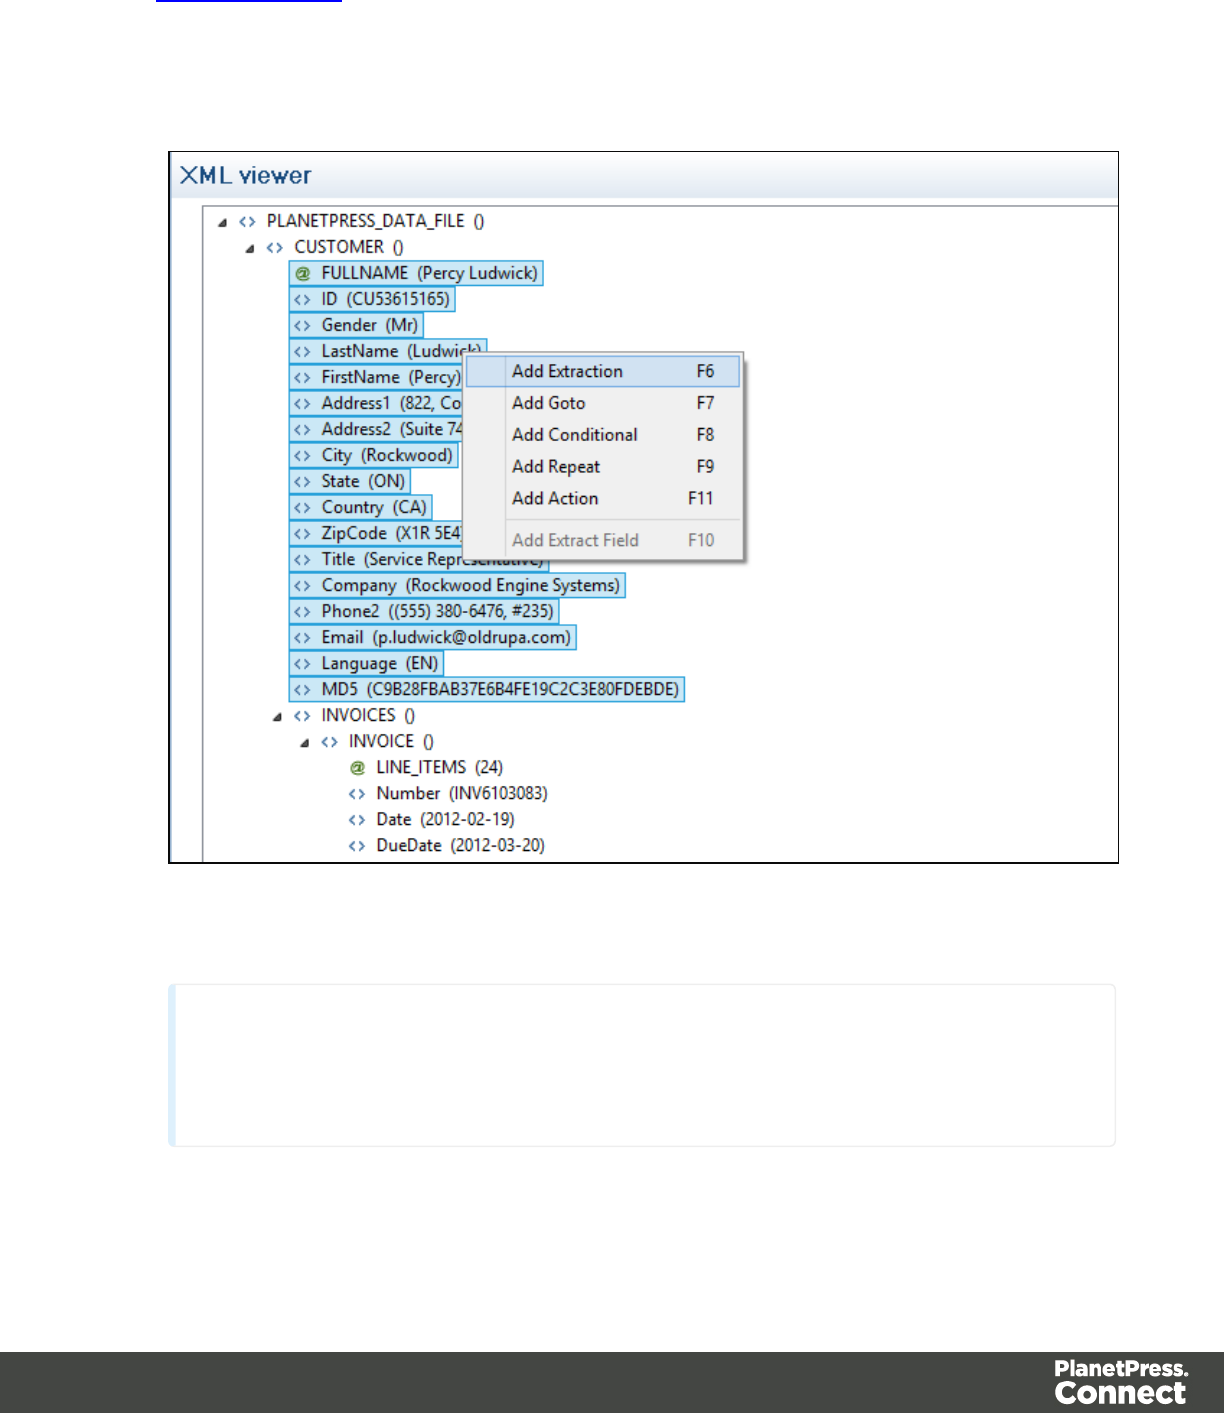This screenshot has height=1413, width=1224.
Task: Collapse the INVOICE tree node
Action: [304, 742]
